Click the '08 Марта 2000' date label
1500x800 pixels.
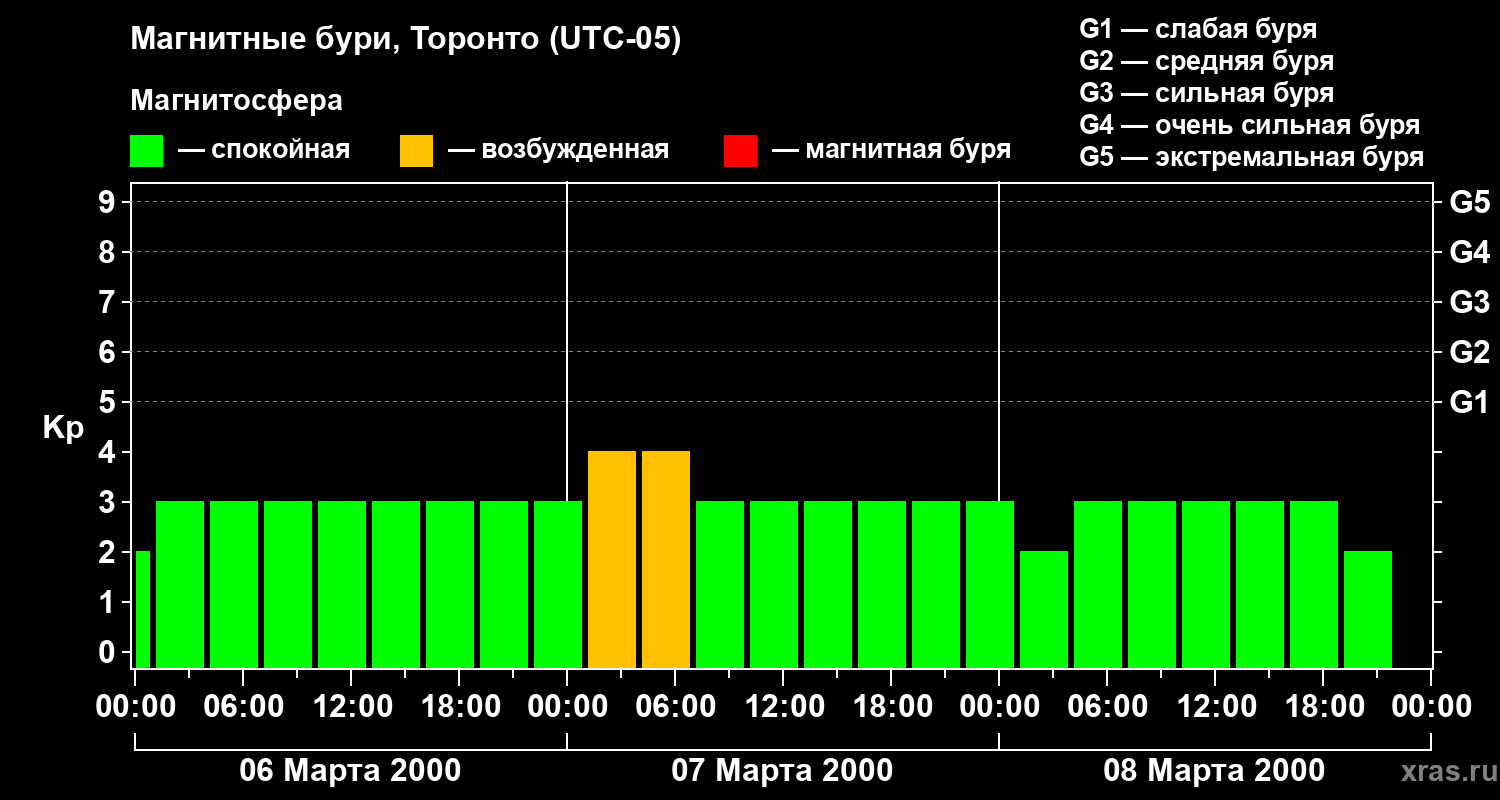[1214, 771]
